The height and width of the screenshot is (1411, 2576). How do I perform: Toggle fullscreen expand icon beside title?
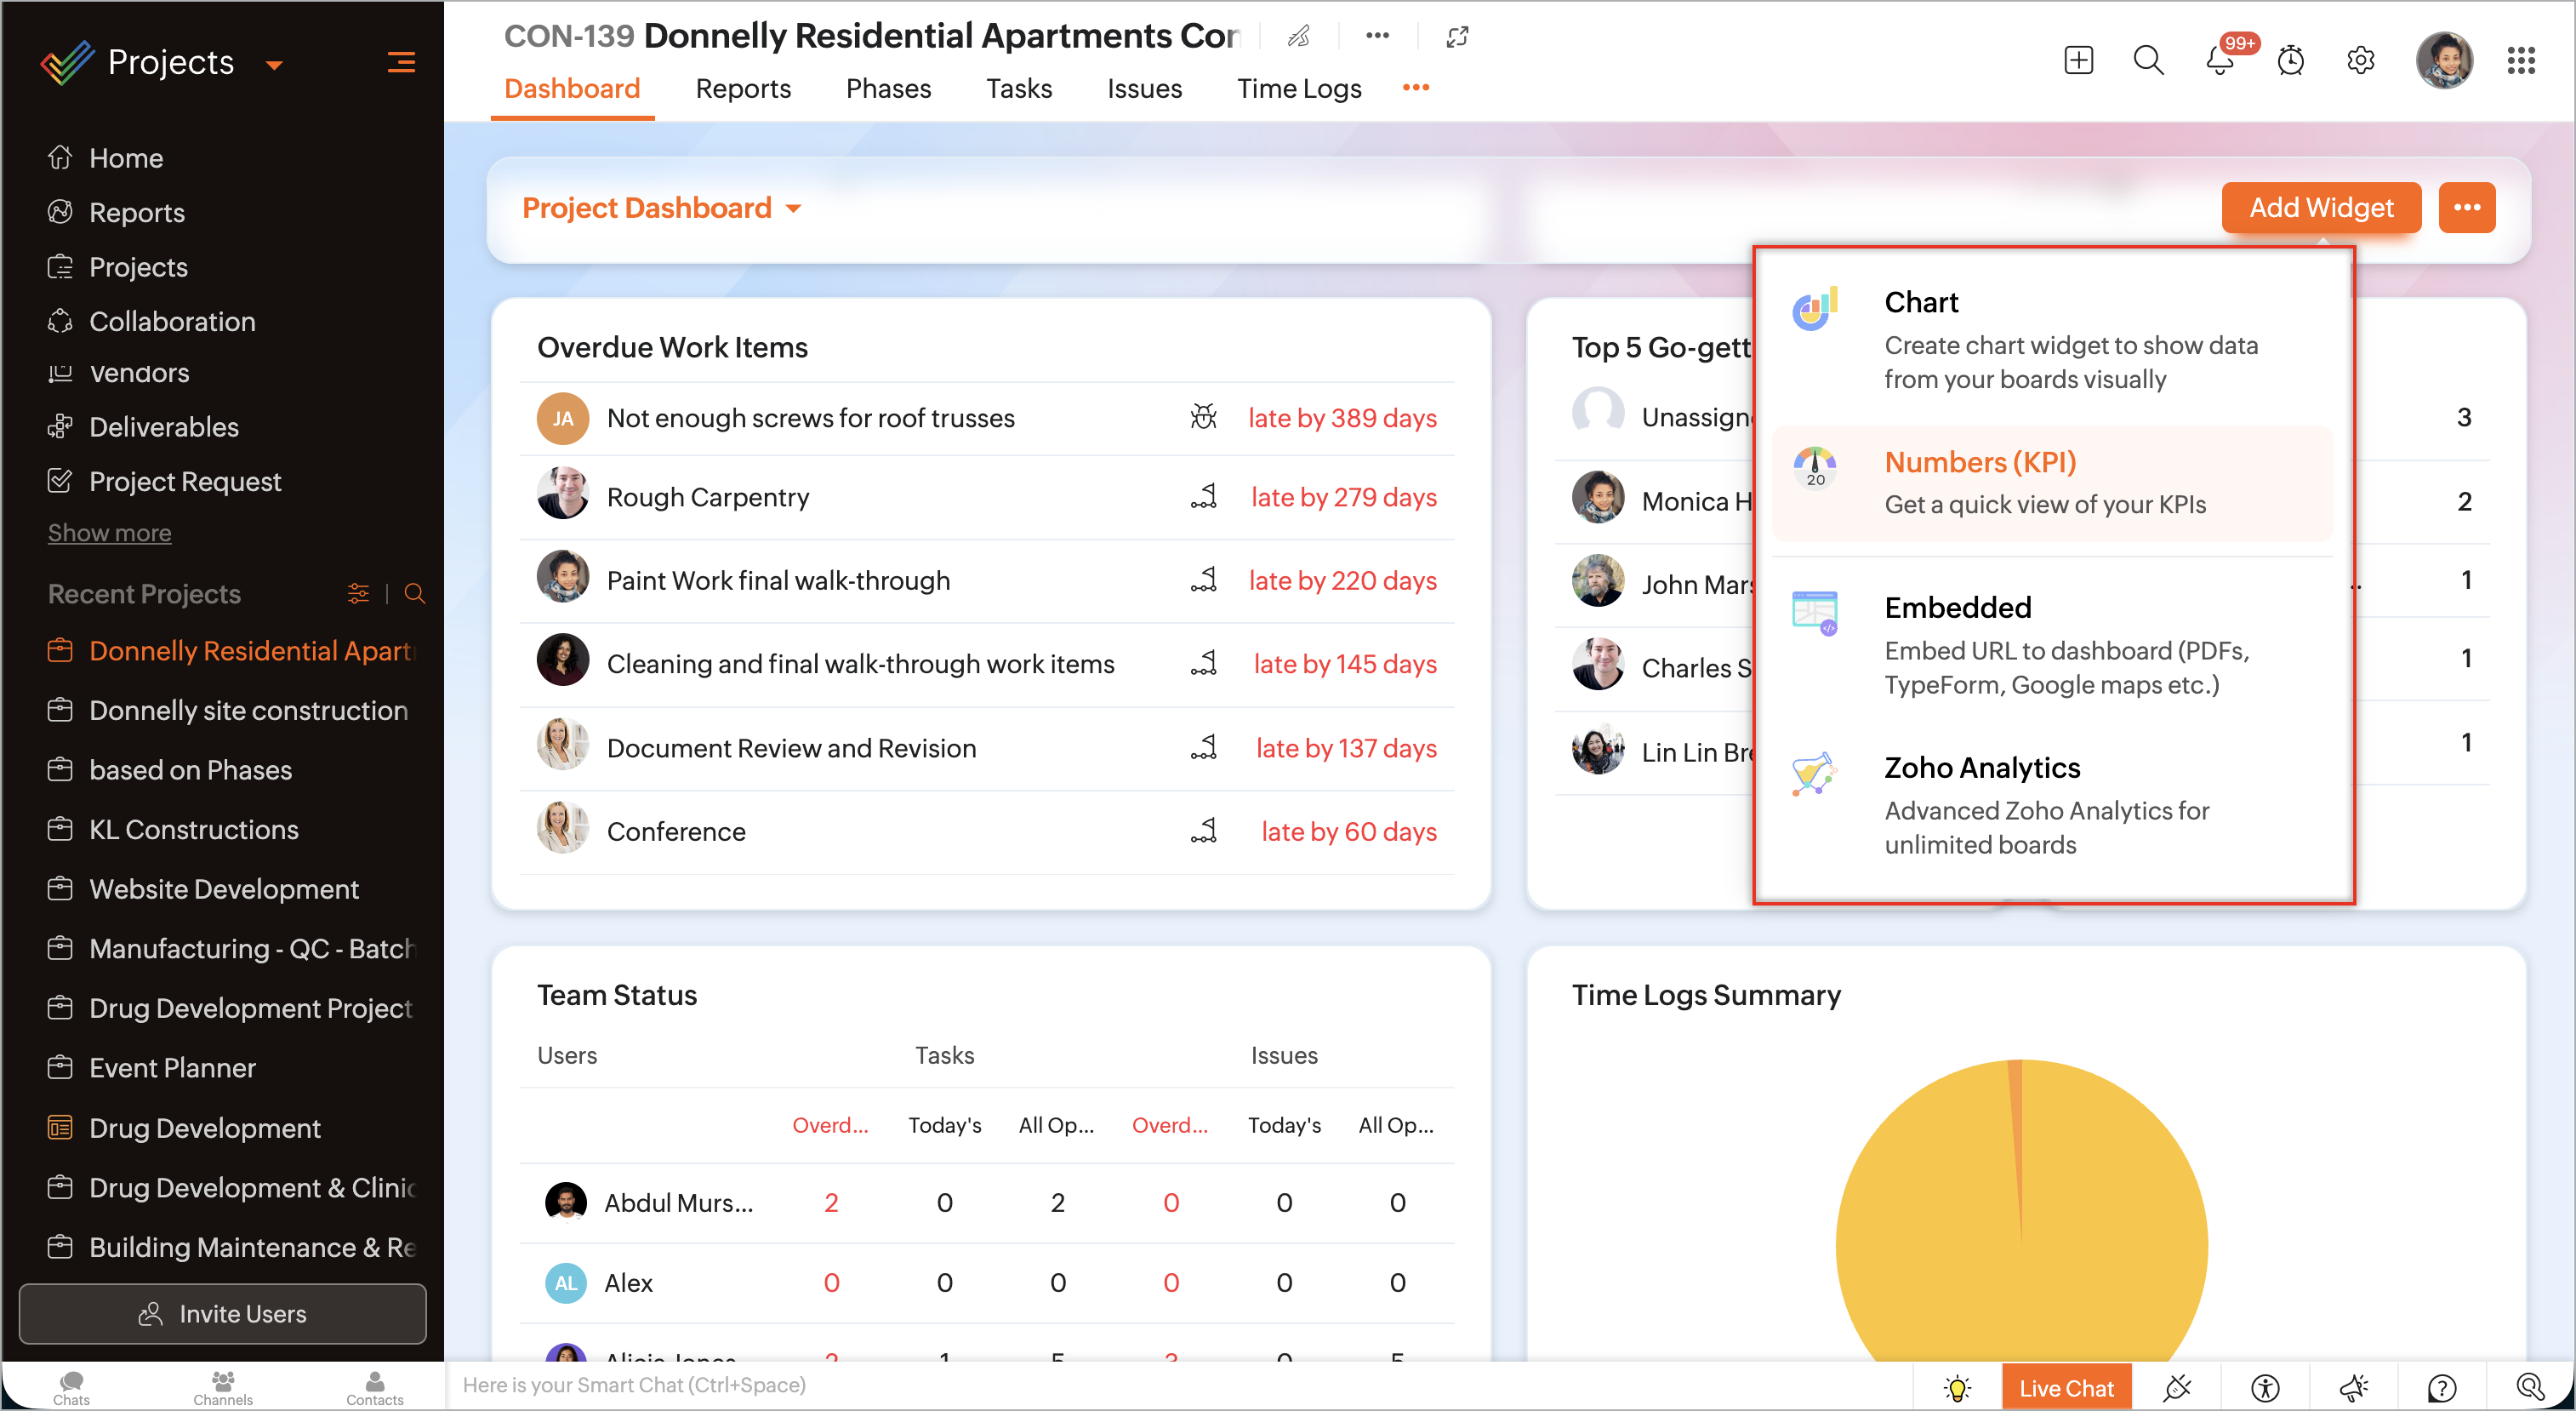(1457, 37)
